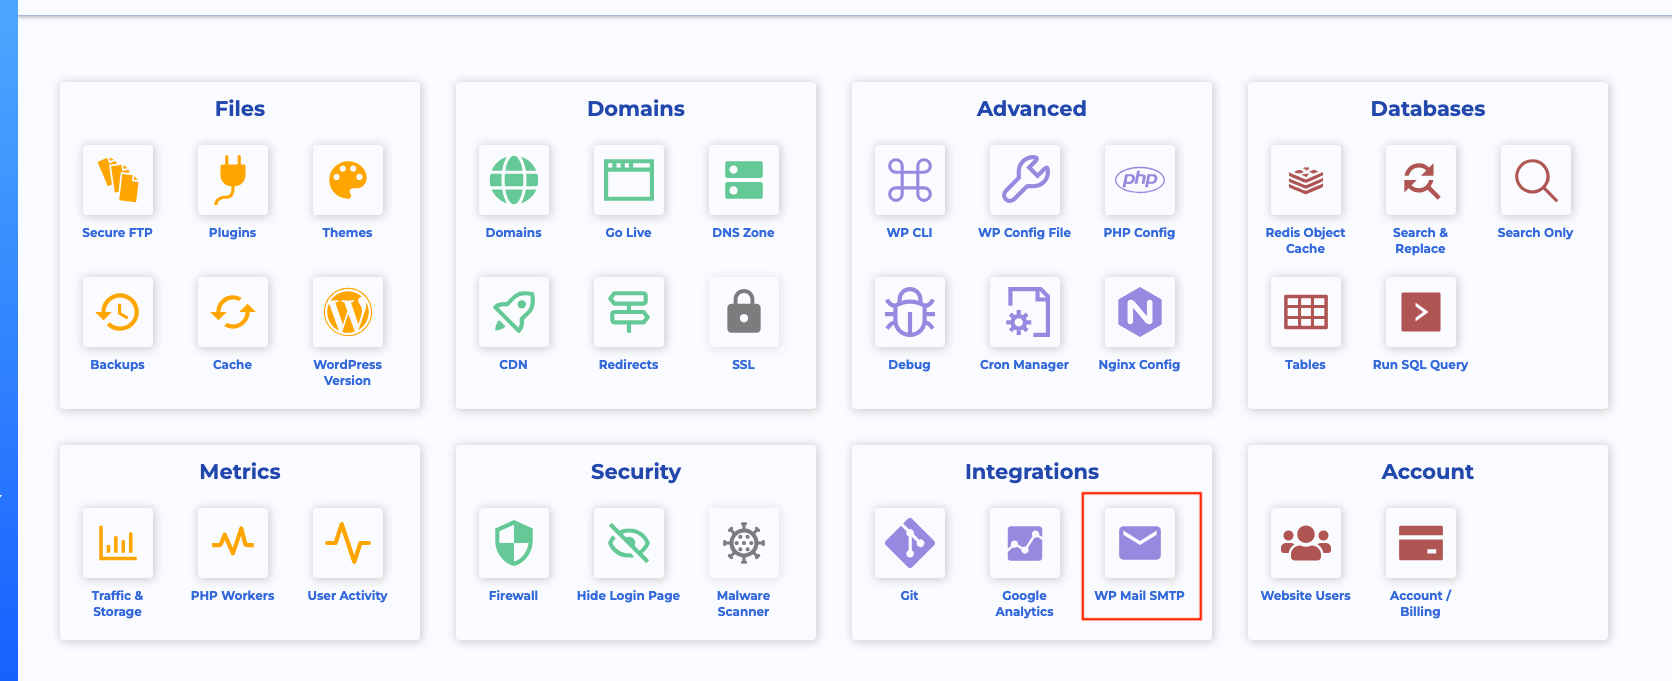The image size is (1672, 681).
Task: Open the Secure FTP icon
Action: [x=118, y=180]
